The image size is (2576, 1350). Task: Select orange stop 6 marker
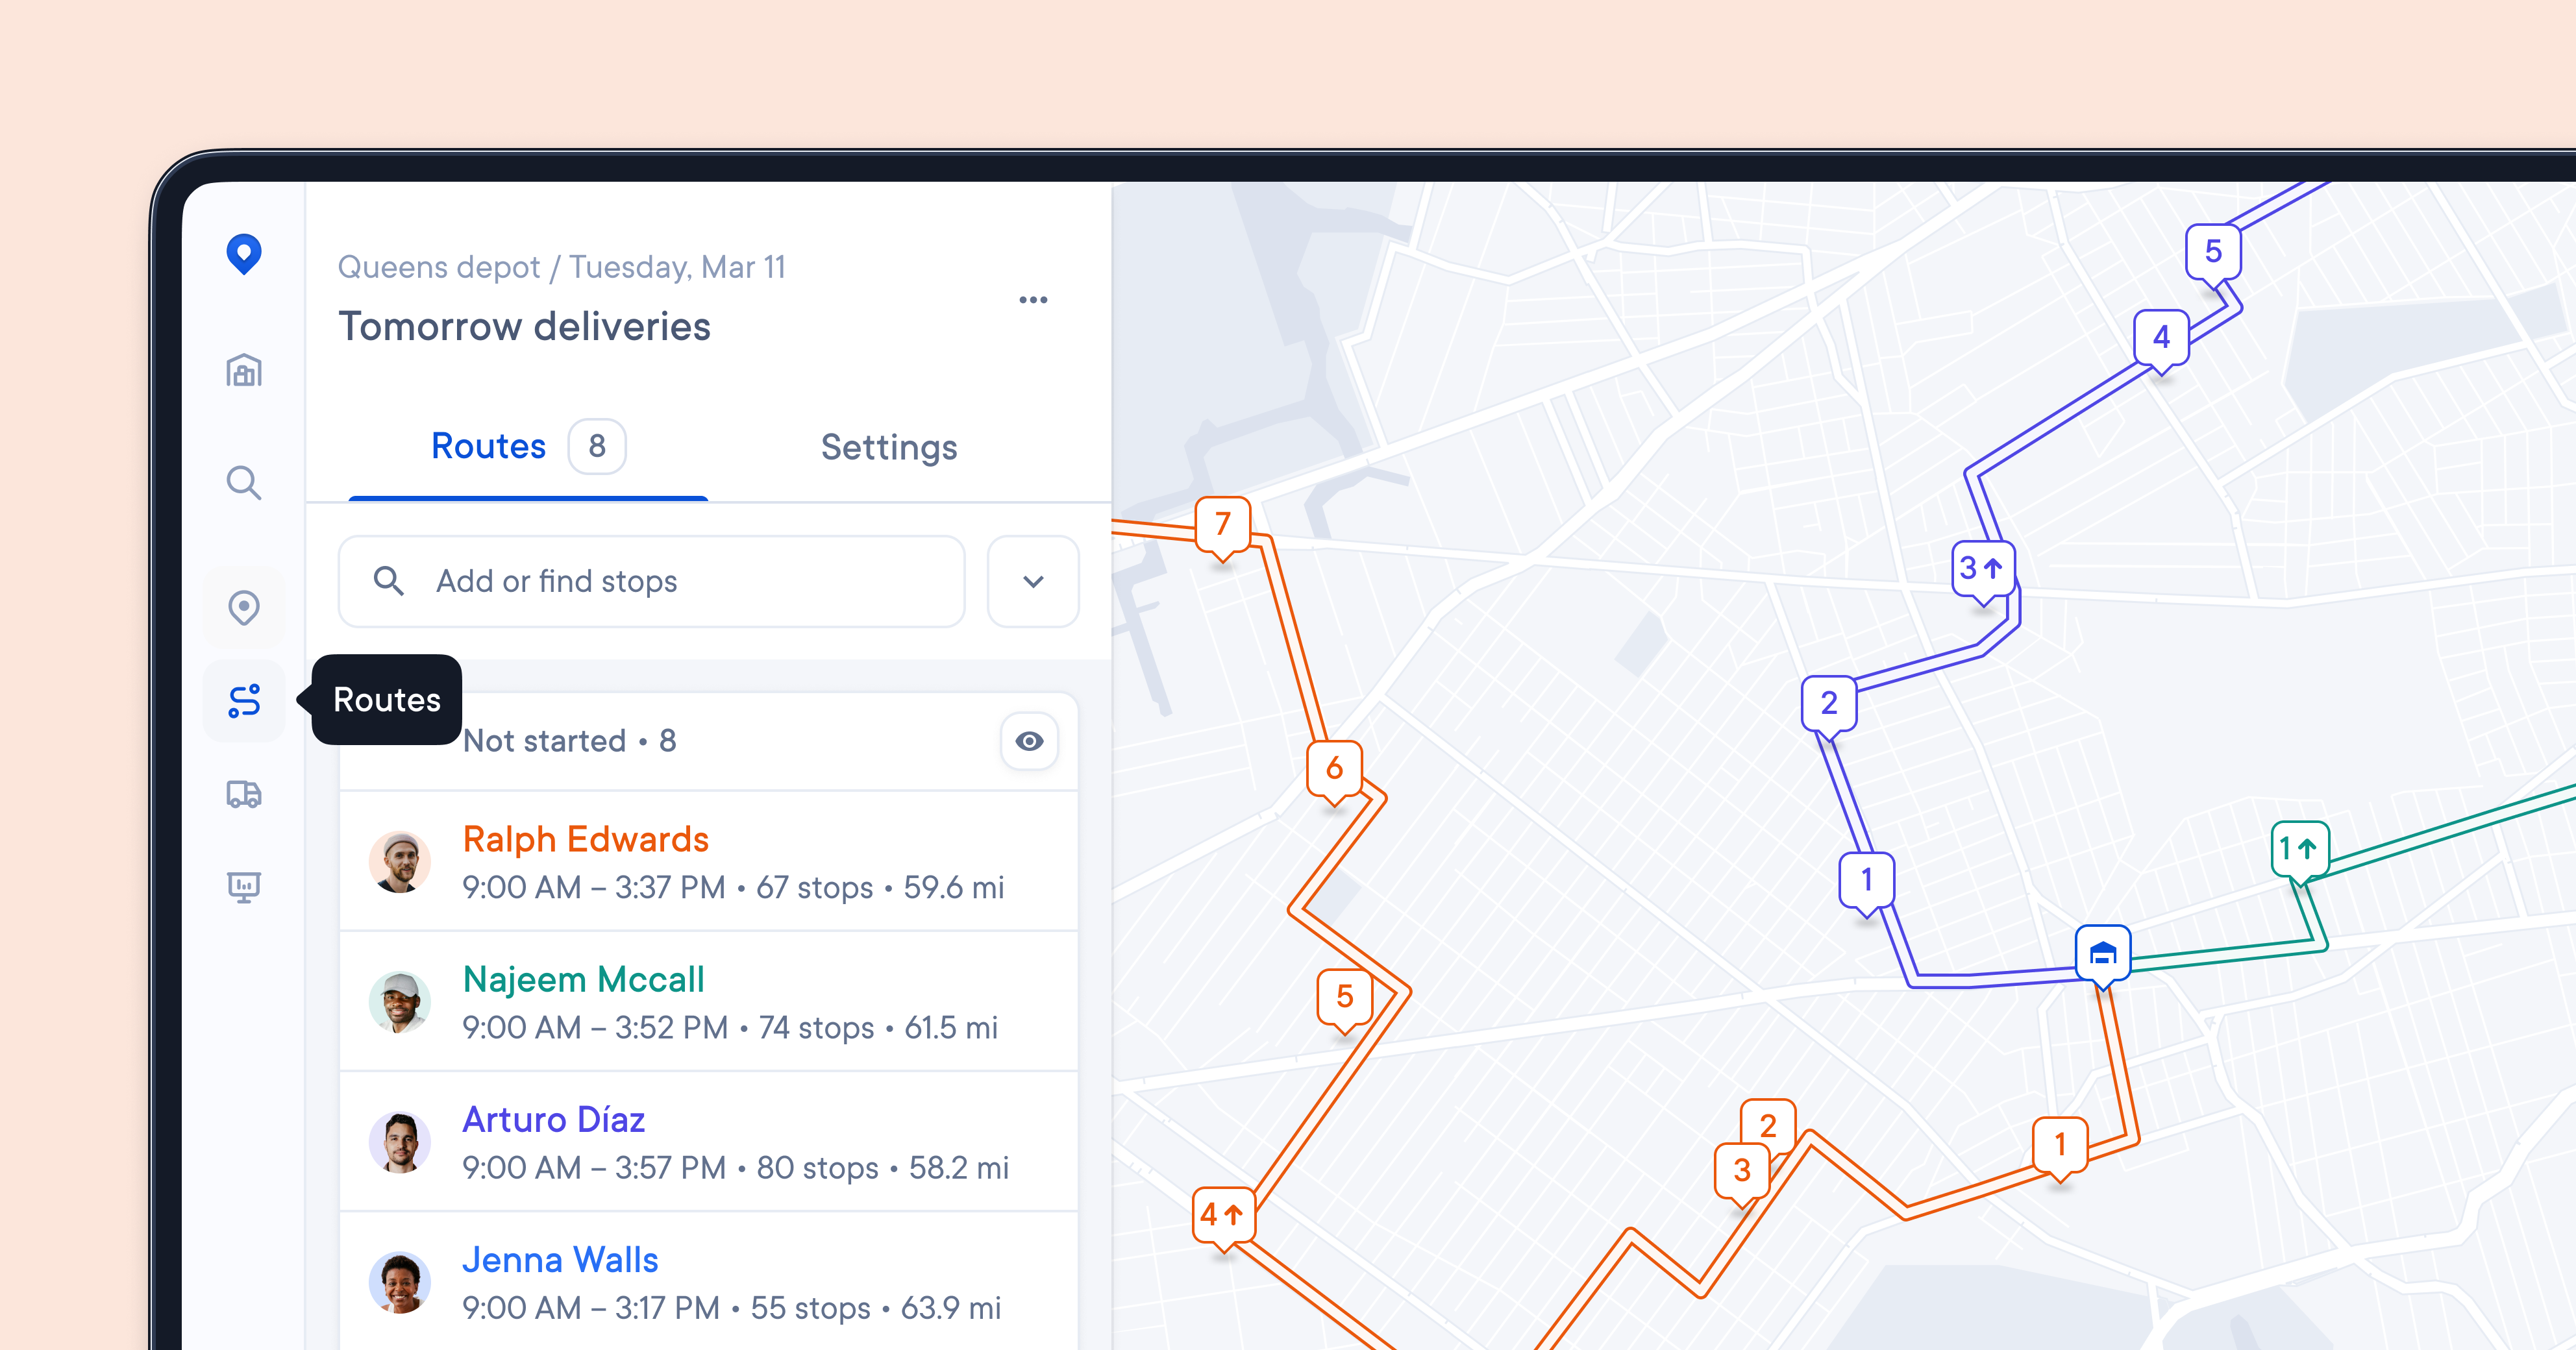pos(1335,769)
